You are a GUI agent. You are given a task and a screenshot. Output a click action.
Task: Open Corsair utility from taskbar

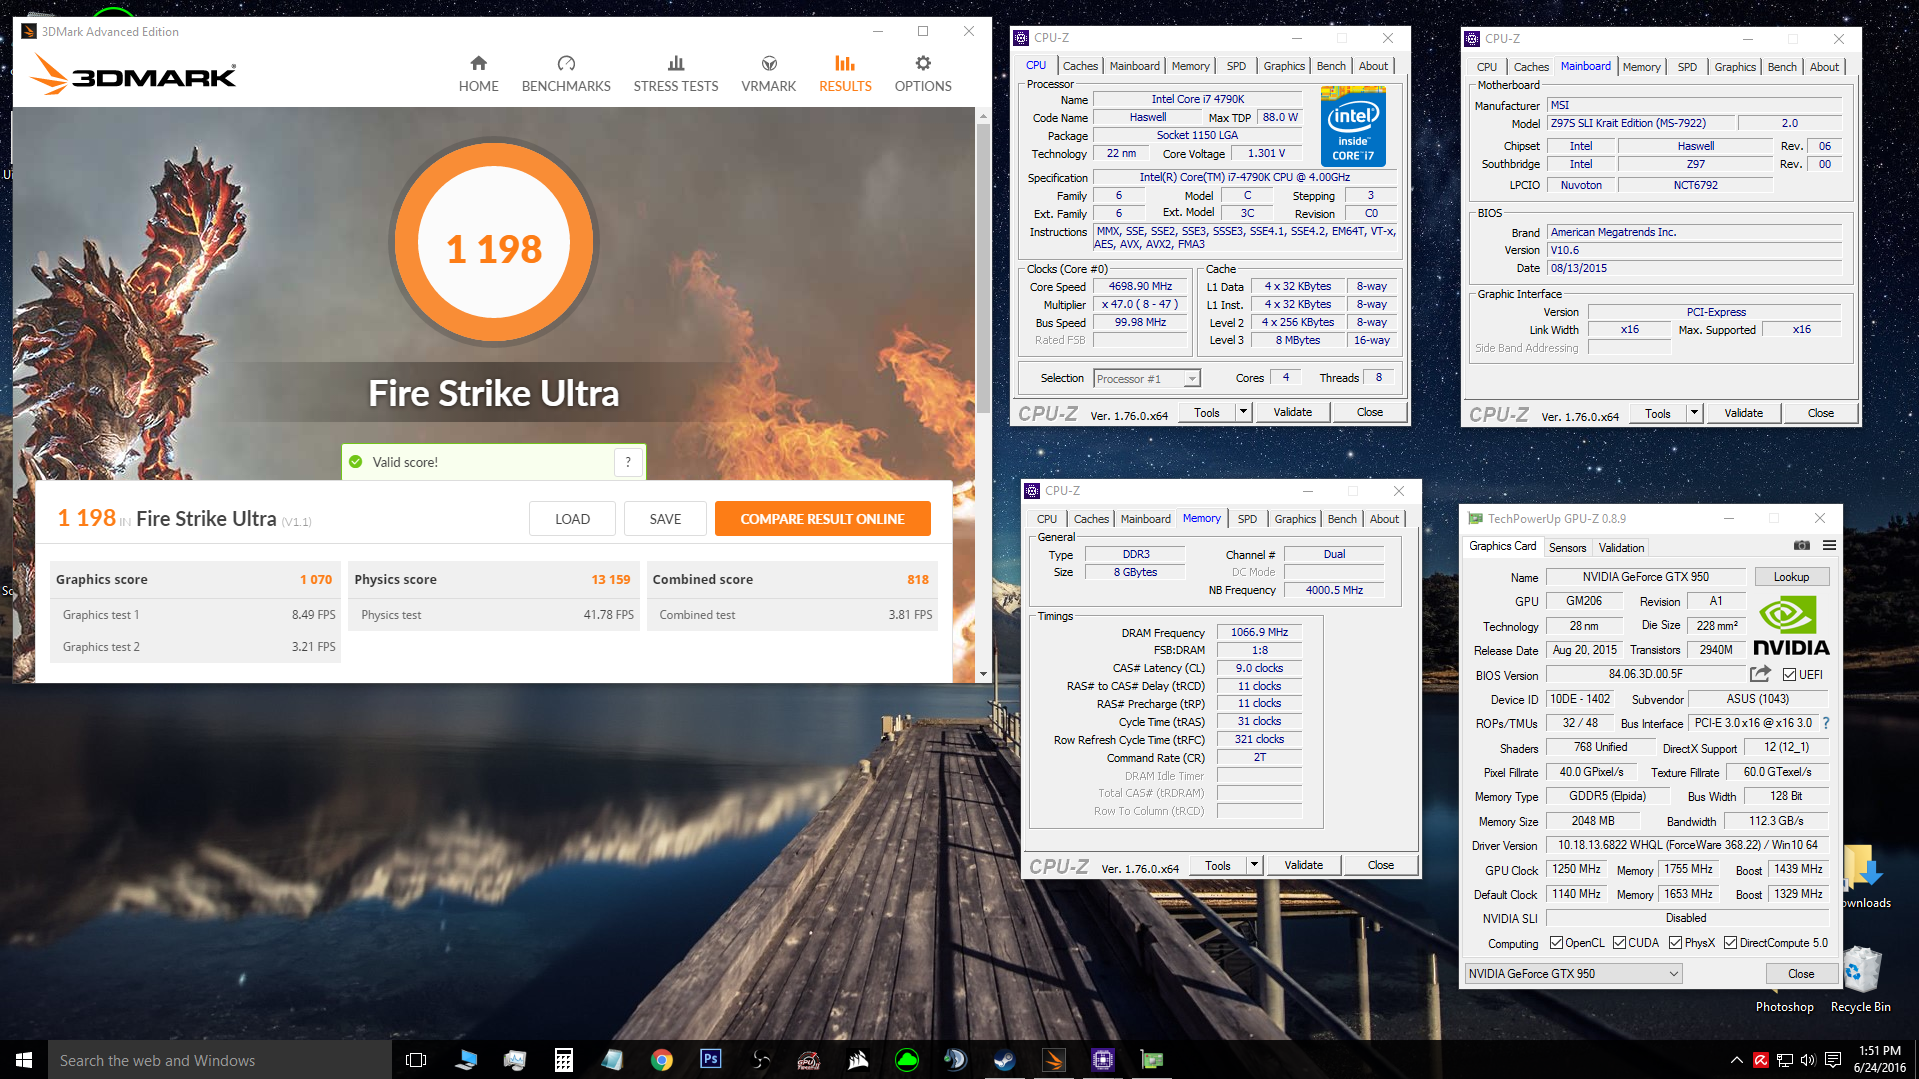click(x=858, y=1060)
